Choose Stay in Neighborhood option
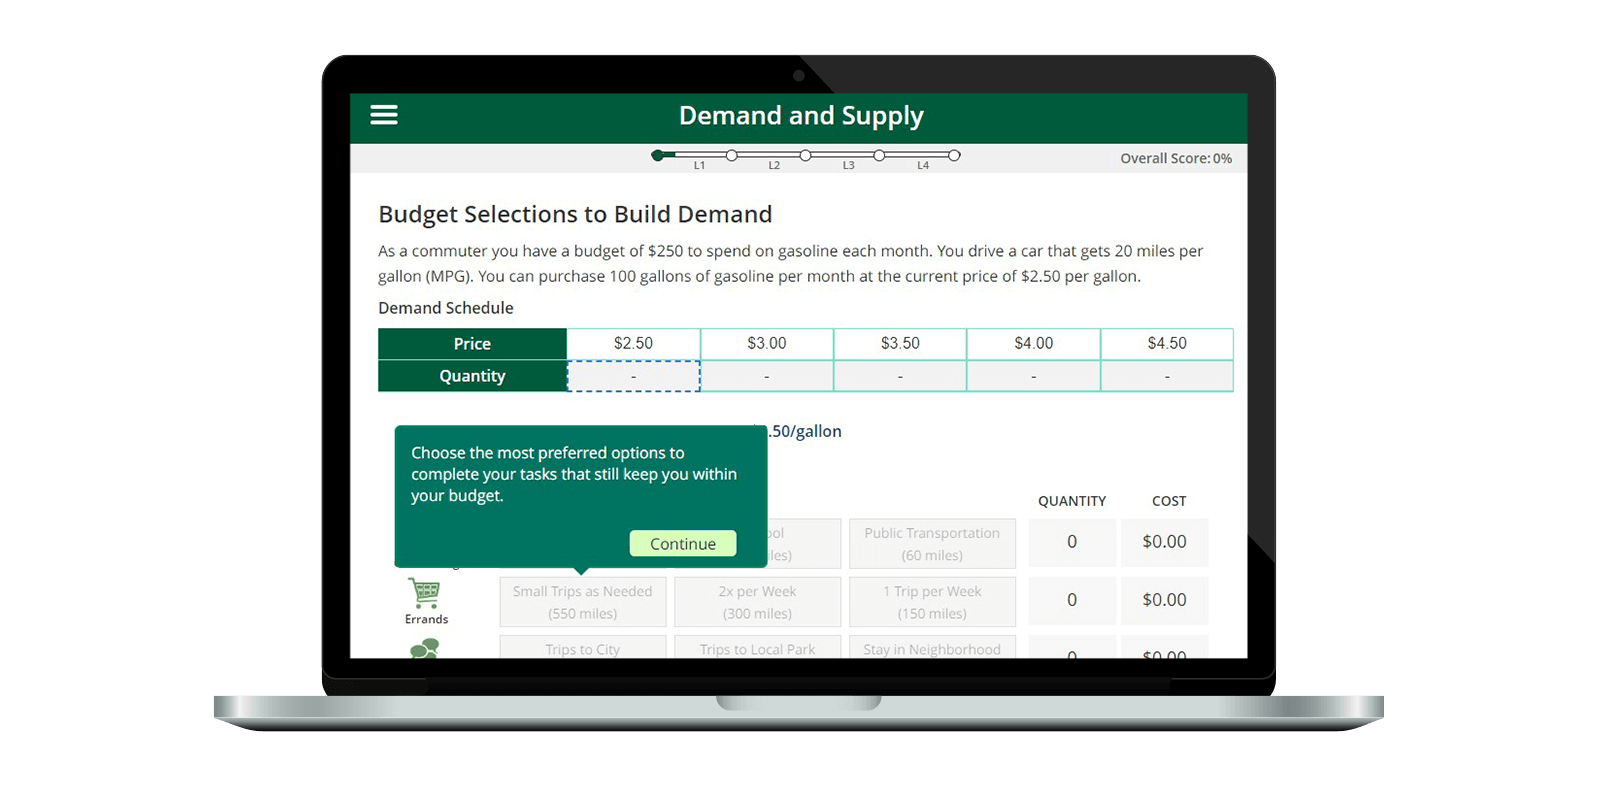The height and width of the screenshot is (800, 1600). pos(932,648)
